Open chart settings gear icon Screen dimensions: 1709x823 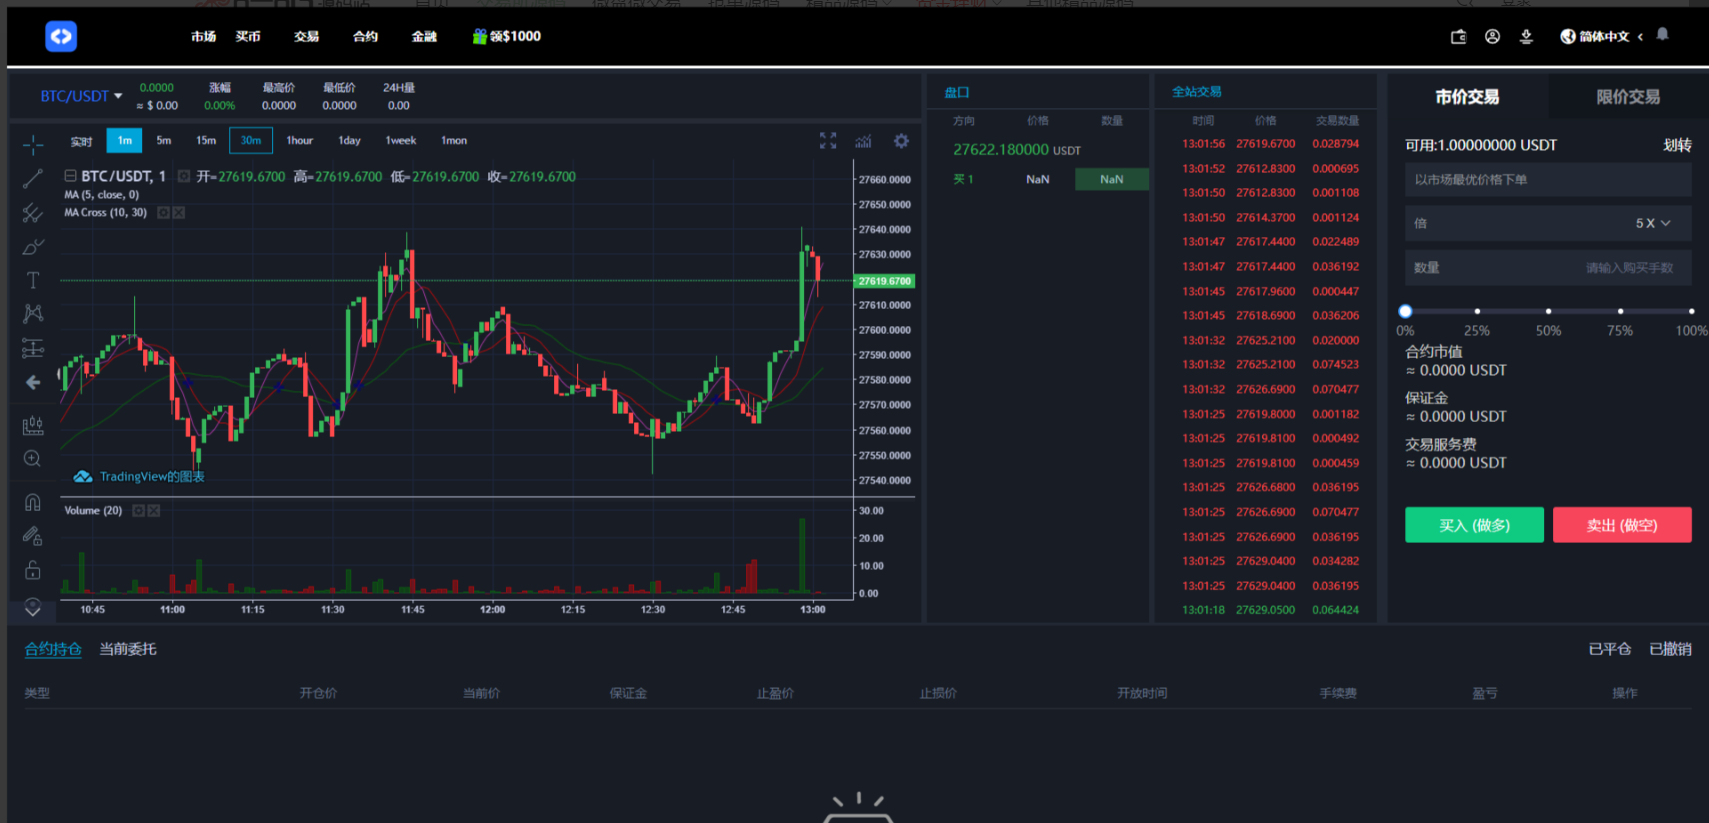pyautogui.click(x=901, y=141)
